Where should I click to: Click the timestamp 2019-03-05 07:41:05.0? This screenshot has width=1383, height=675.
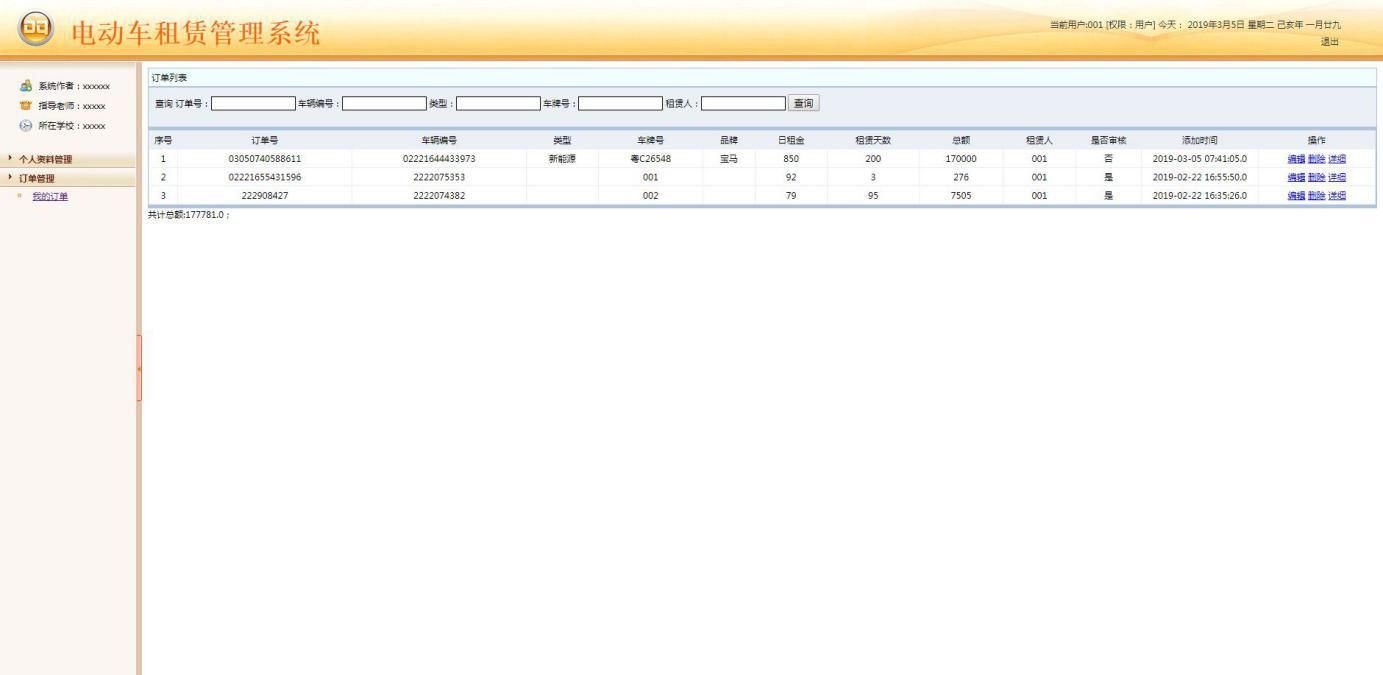pyautogui.click(x=1199, y=158)
